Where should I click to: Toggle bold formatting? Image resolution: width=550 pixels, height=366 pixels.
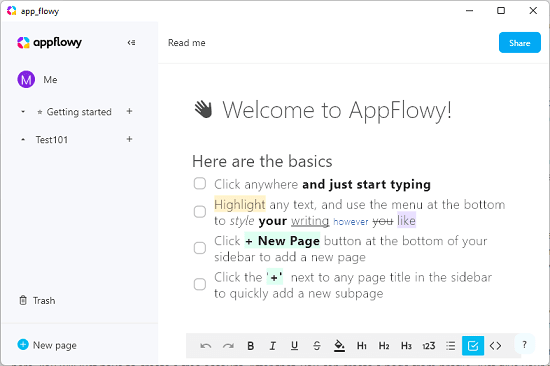(250, 346)
